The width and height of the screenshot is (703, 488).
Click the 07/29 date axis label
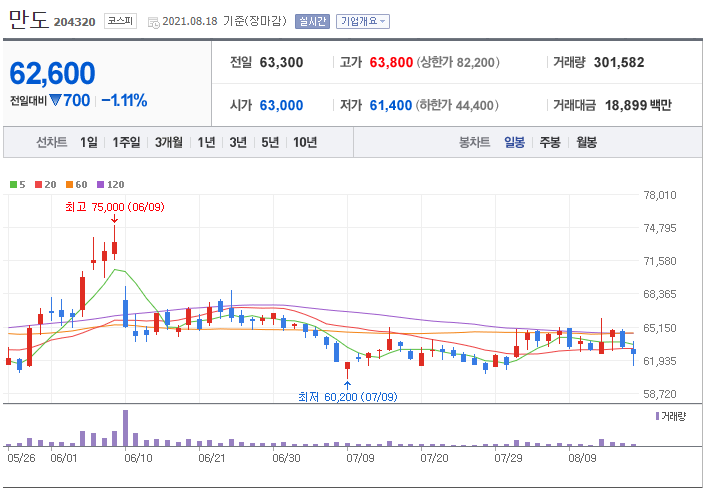coord(508,459)
